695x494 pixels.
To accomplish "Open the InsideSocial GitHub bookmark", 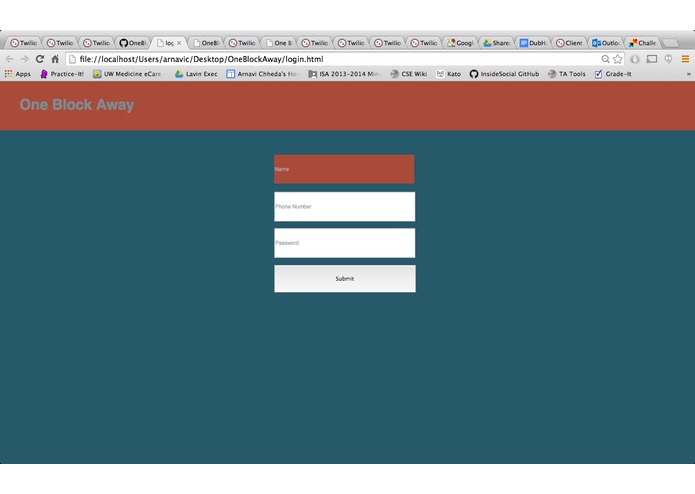I will point(504,74).
